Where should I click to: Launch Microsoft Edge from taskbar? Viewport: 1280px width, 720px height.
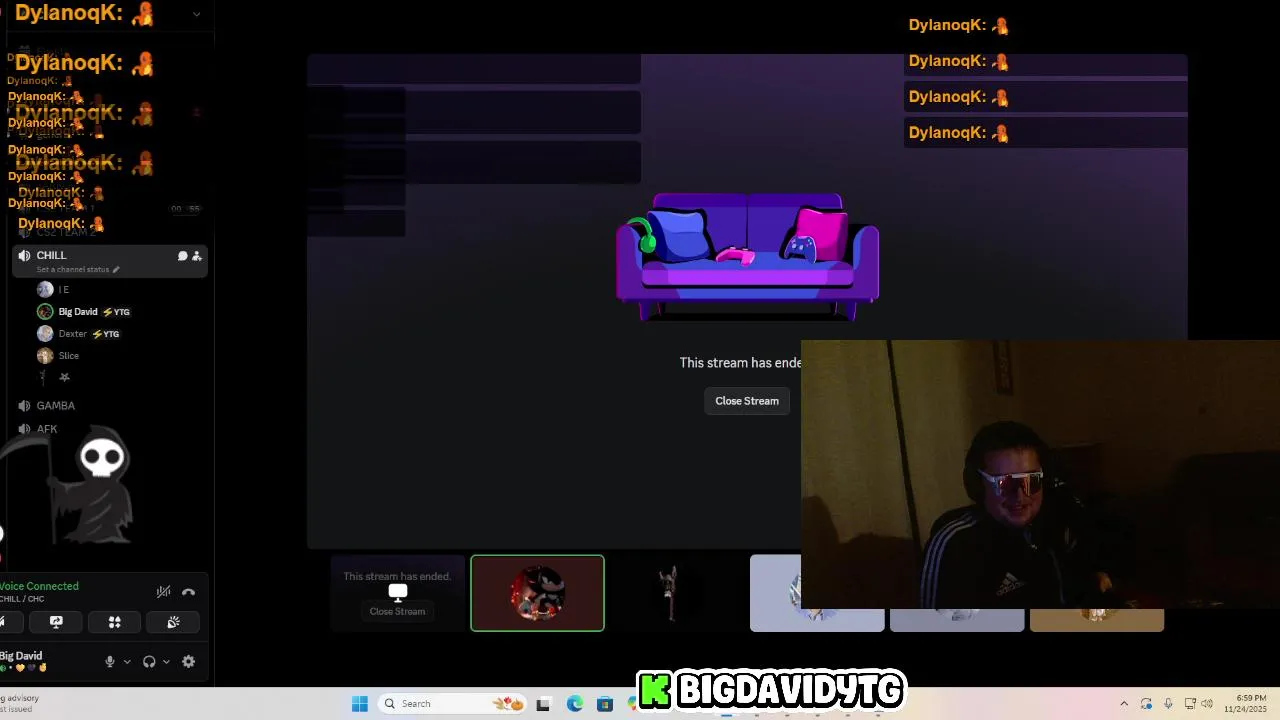pos(575,704)
